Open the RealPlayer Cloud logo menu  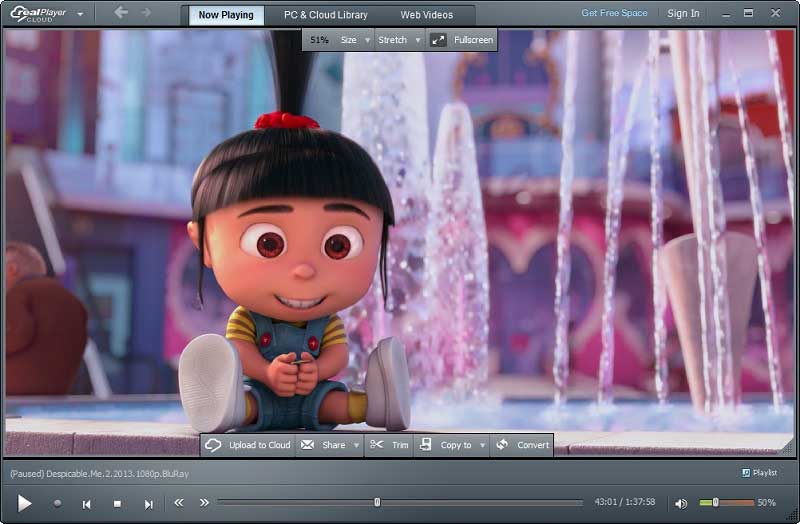(46, 14)
